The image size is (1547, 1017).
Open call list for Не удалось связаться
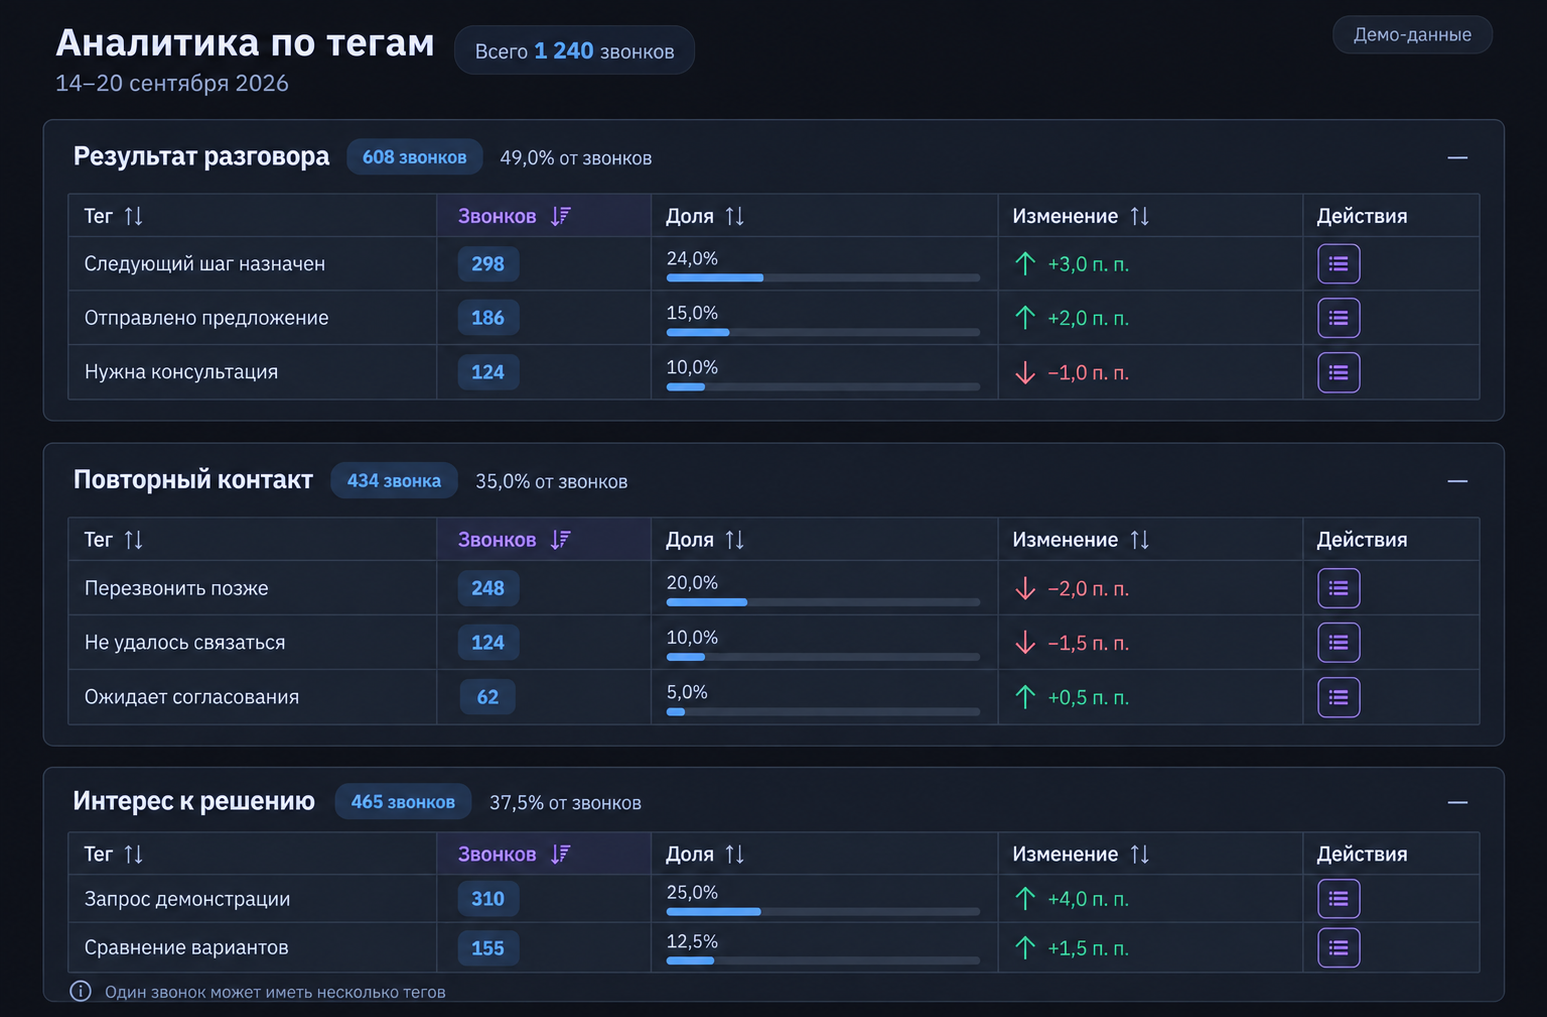[1338, 642]
